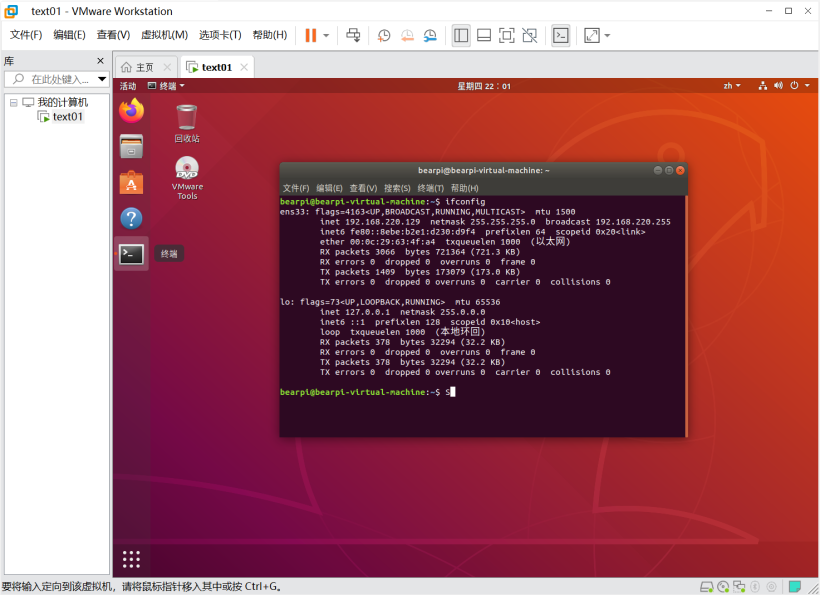Click 活动 in the Ubuntu top bar
The image size is (820, 595).
click(x=128, y=86)
